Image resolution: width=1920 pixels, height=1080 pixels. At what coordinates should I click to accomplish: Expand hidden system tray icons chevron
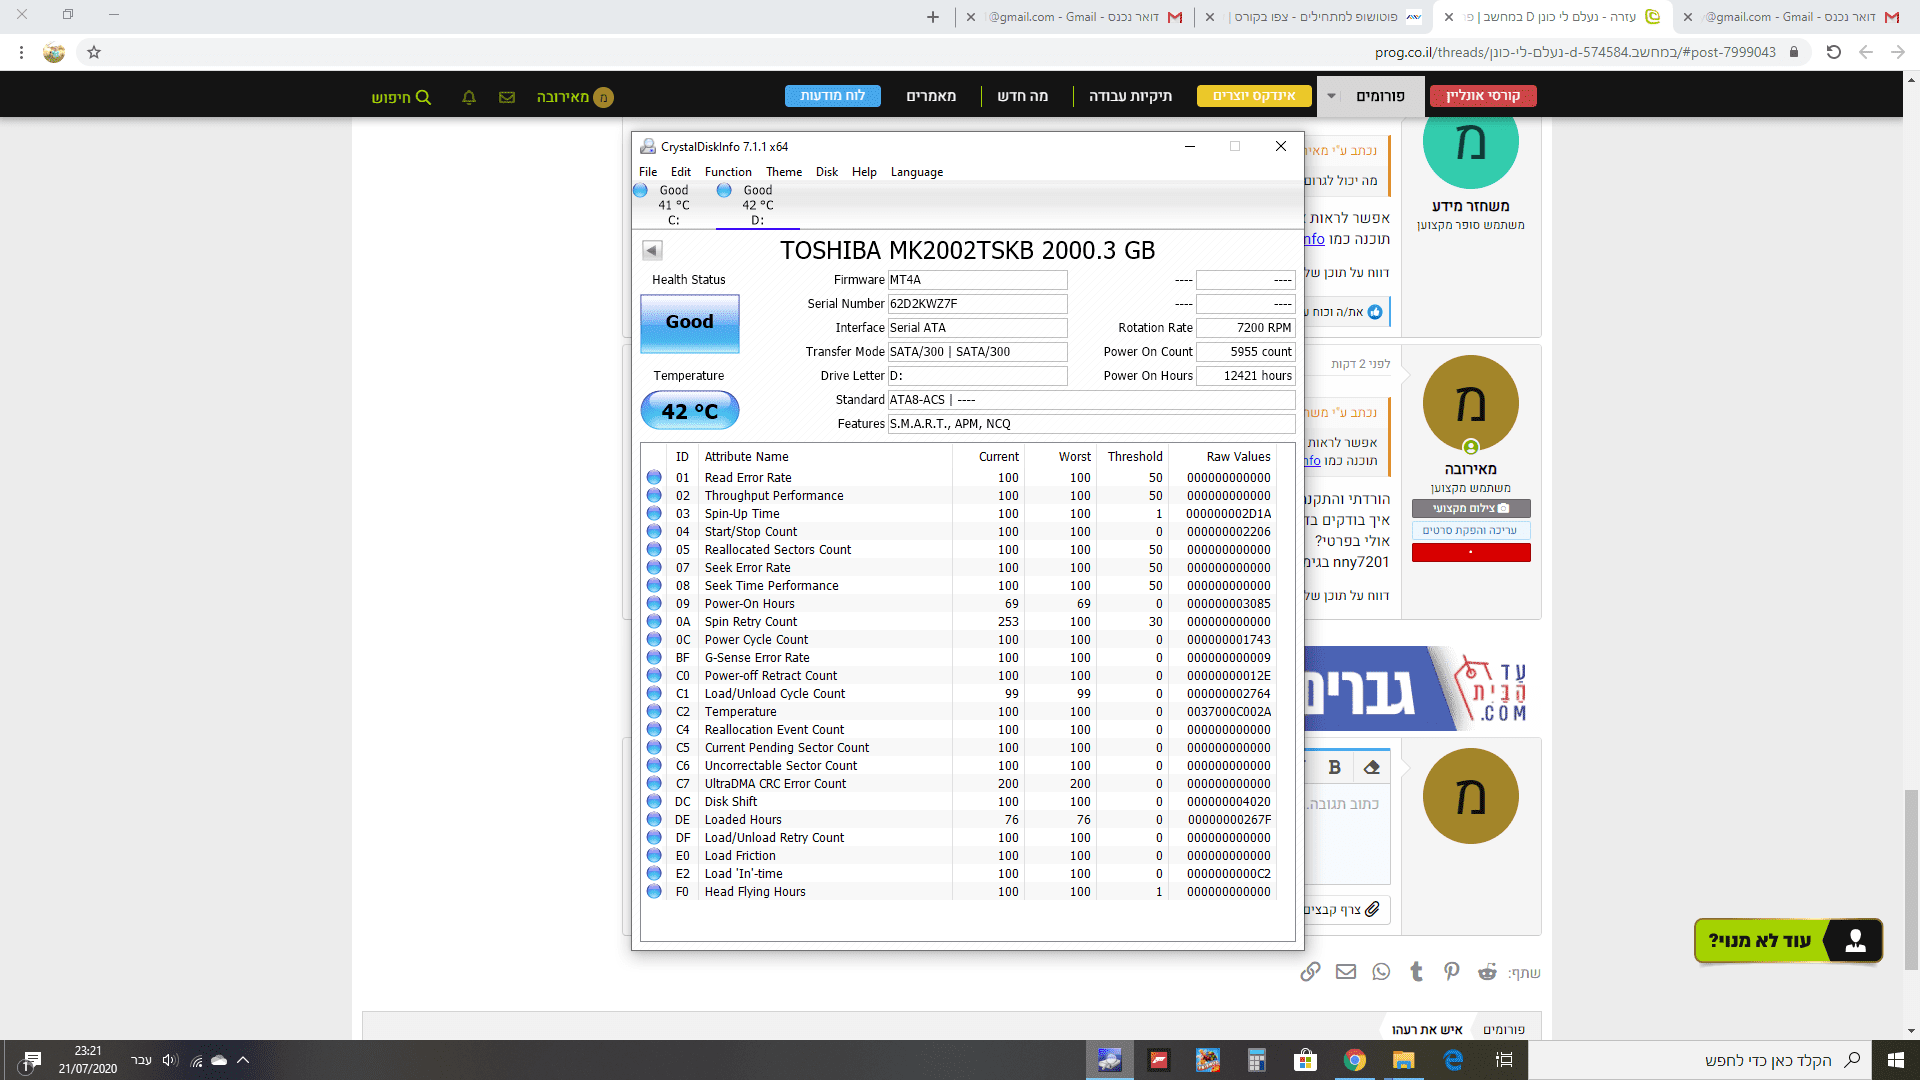click(243, 1060)
